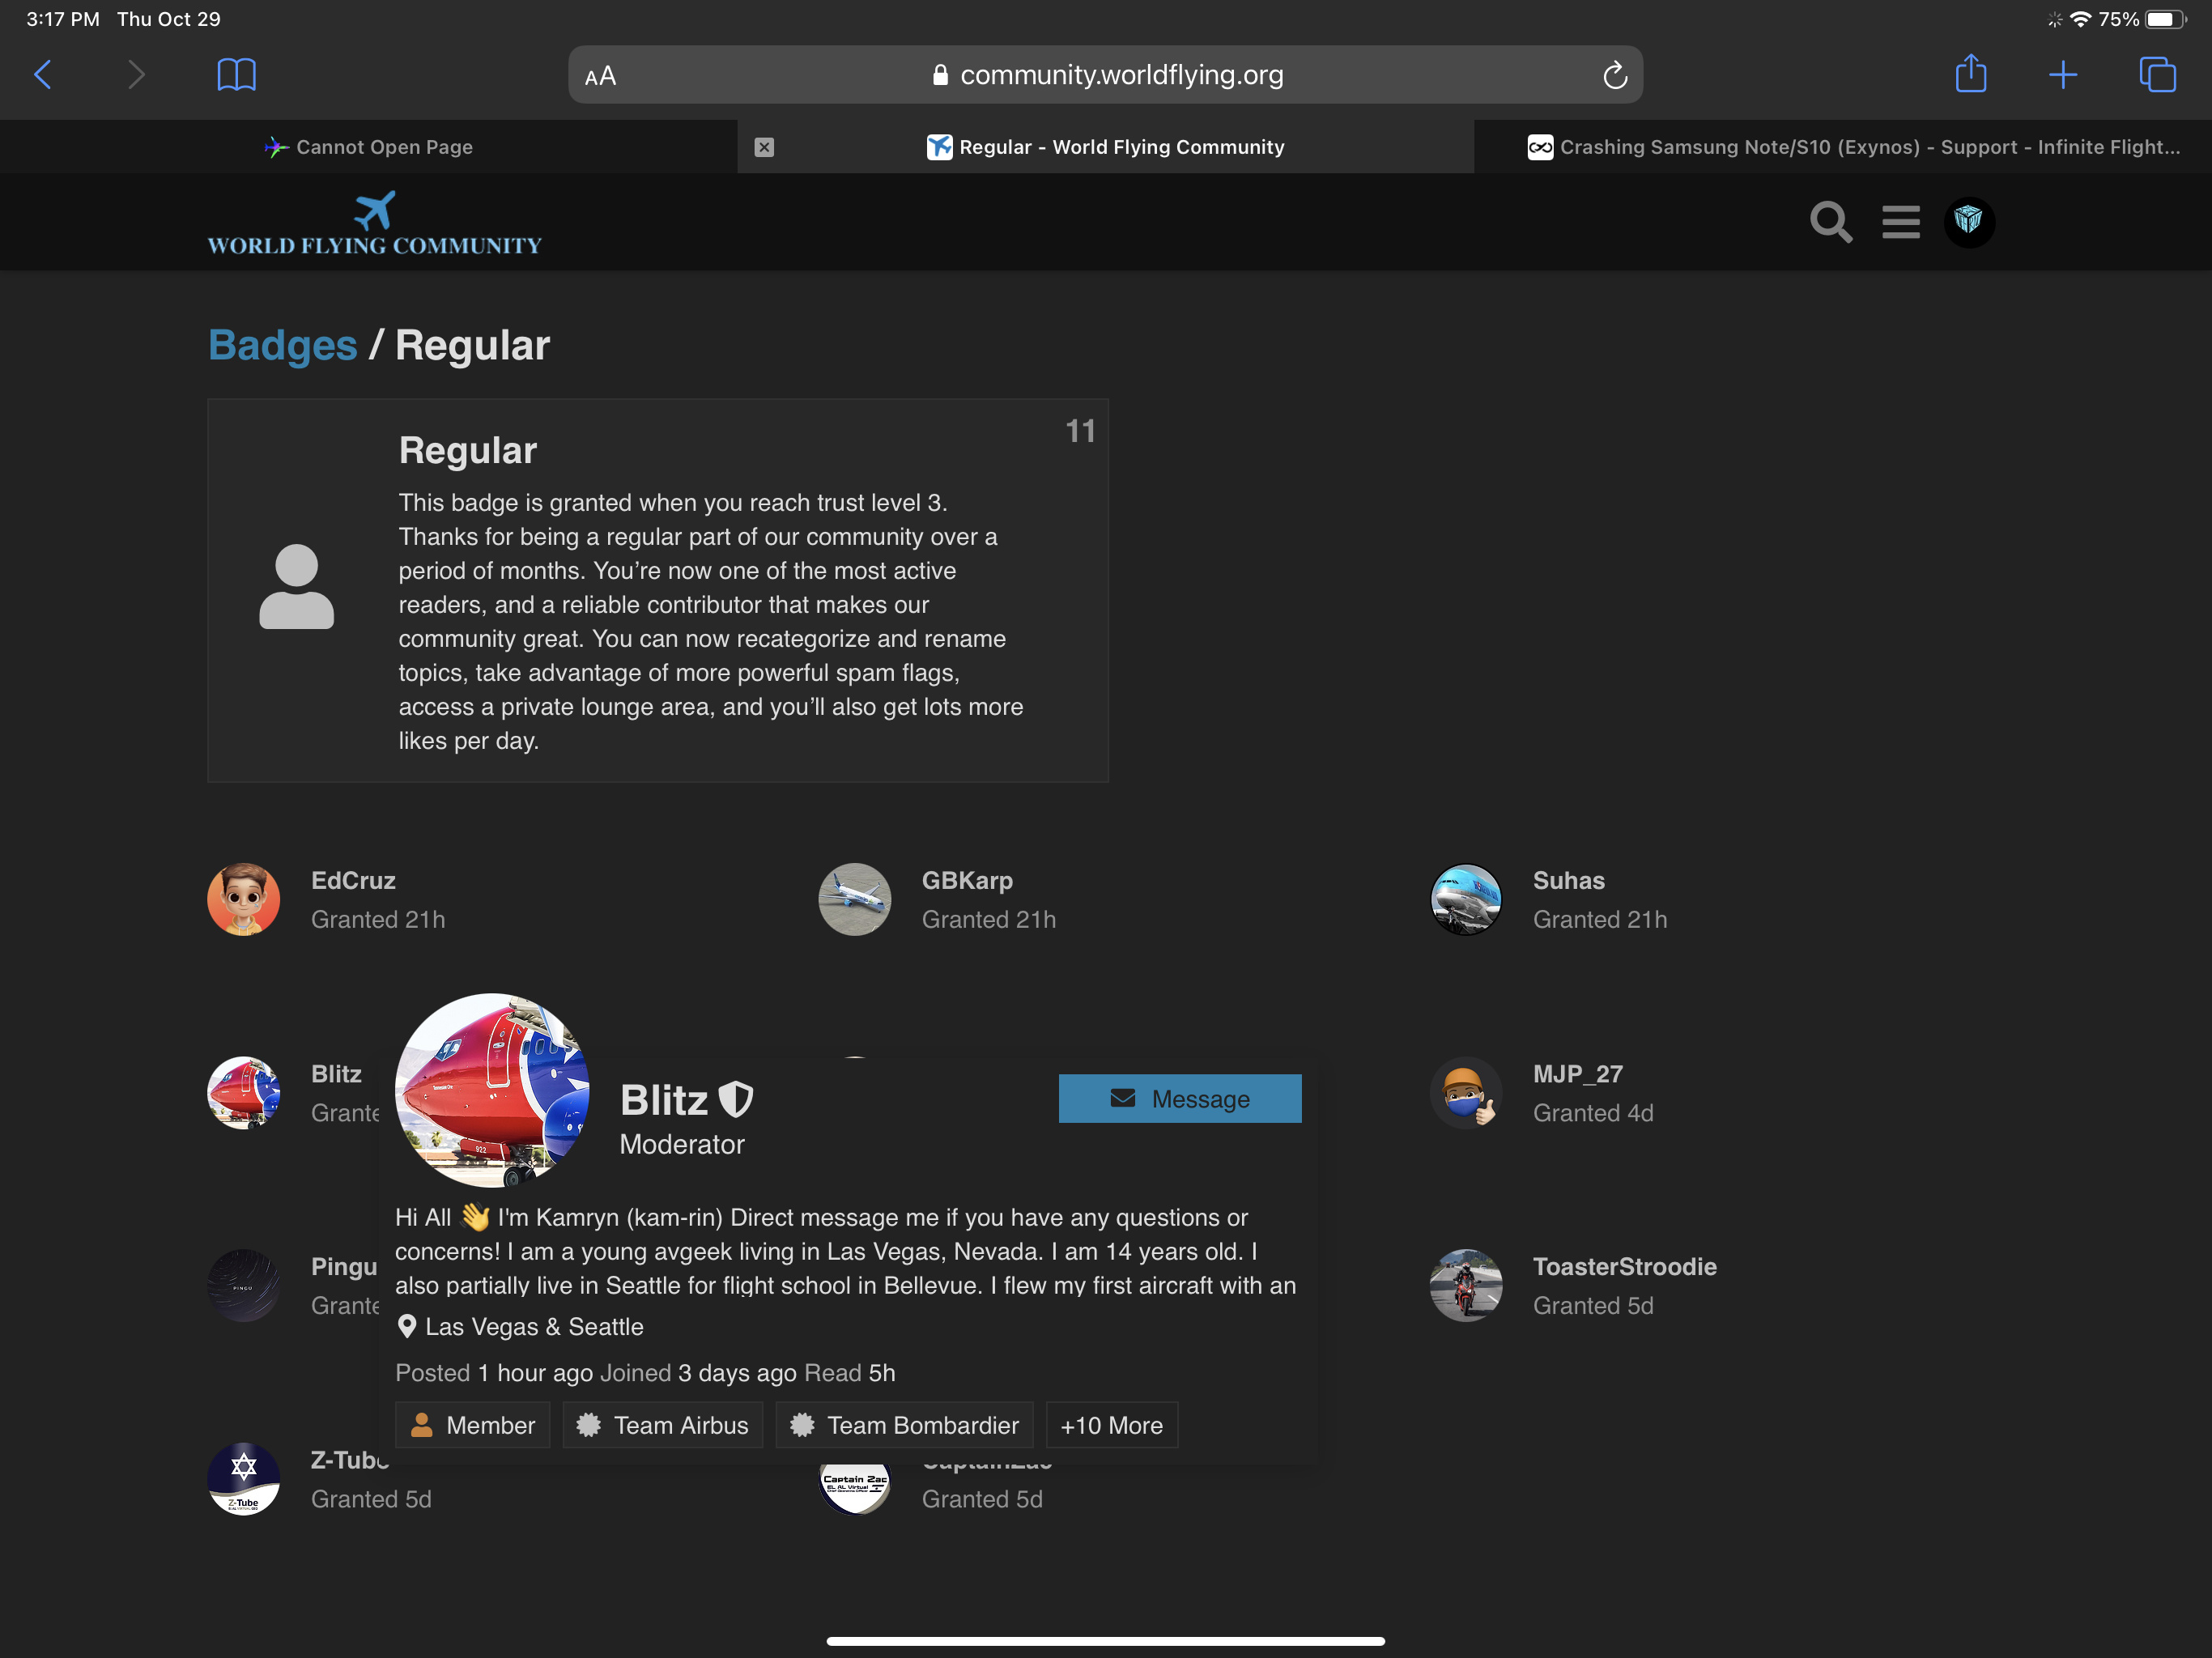Open Blitz's large profile picture

pos(491,1089)
